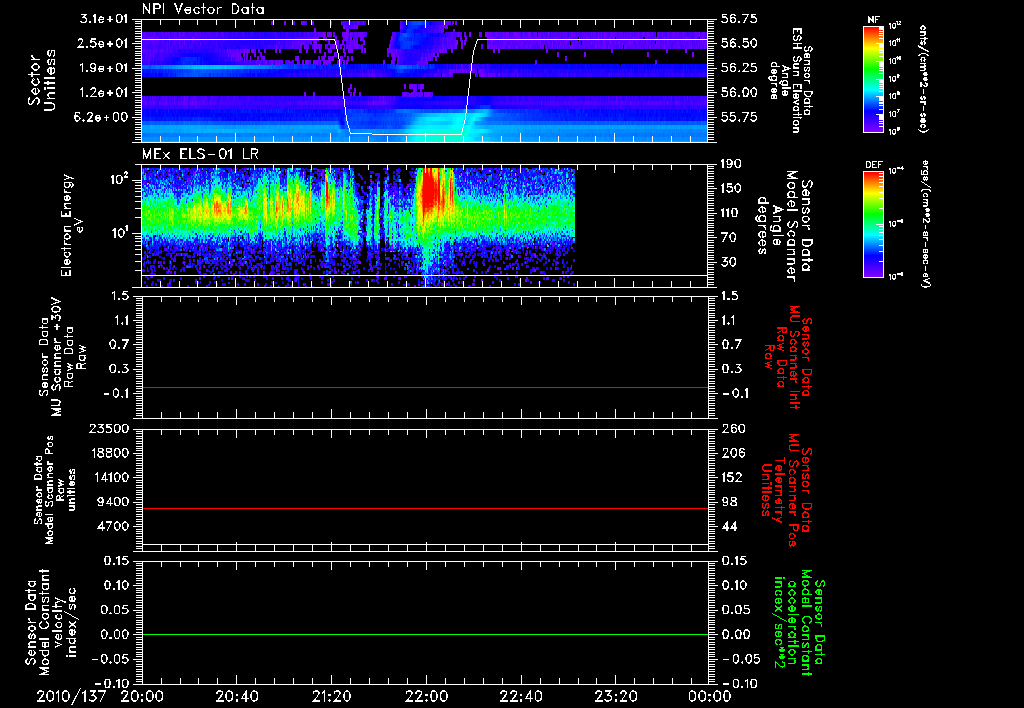
Task: Click the 23:20 time axis label
Action: (615, 696)
